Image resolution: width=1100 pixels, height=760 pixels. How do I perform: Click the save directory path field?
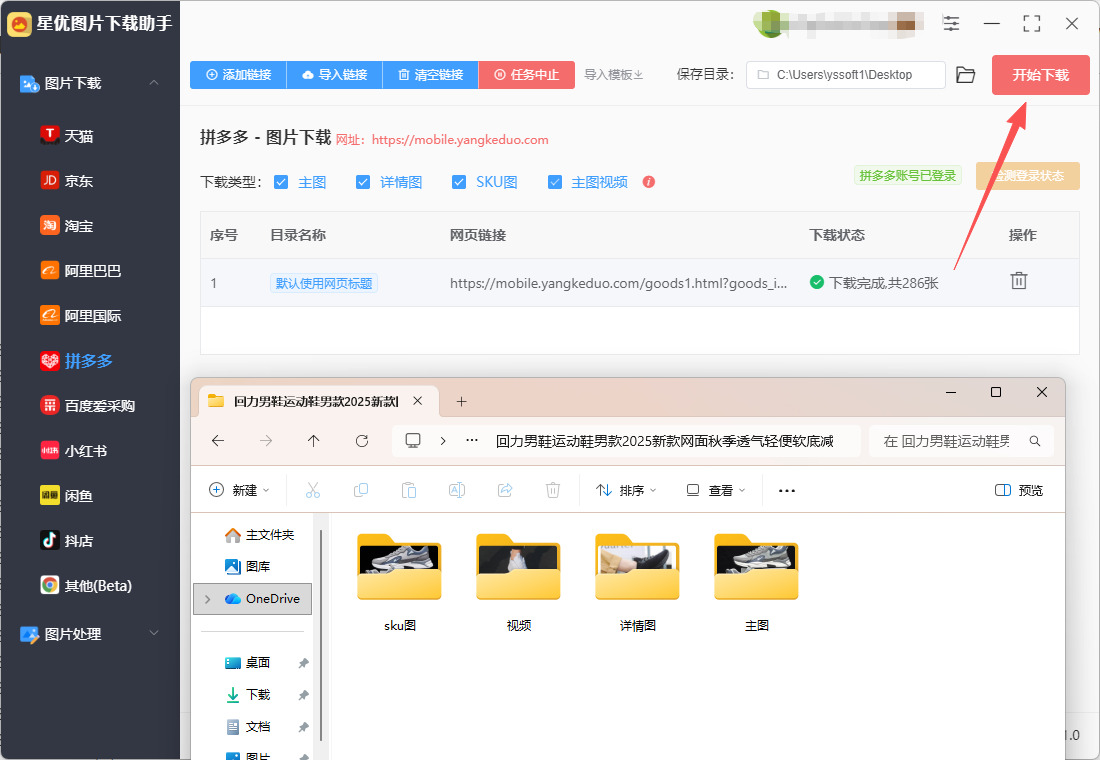click(846, 74)
